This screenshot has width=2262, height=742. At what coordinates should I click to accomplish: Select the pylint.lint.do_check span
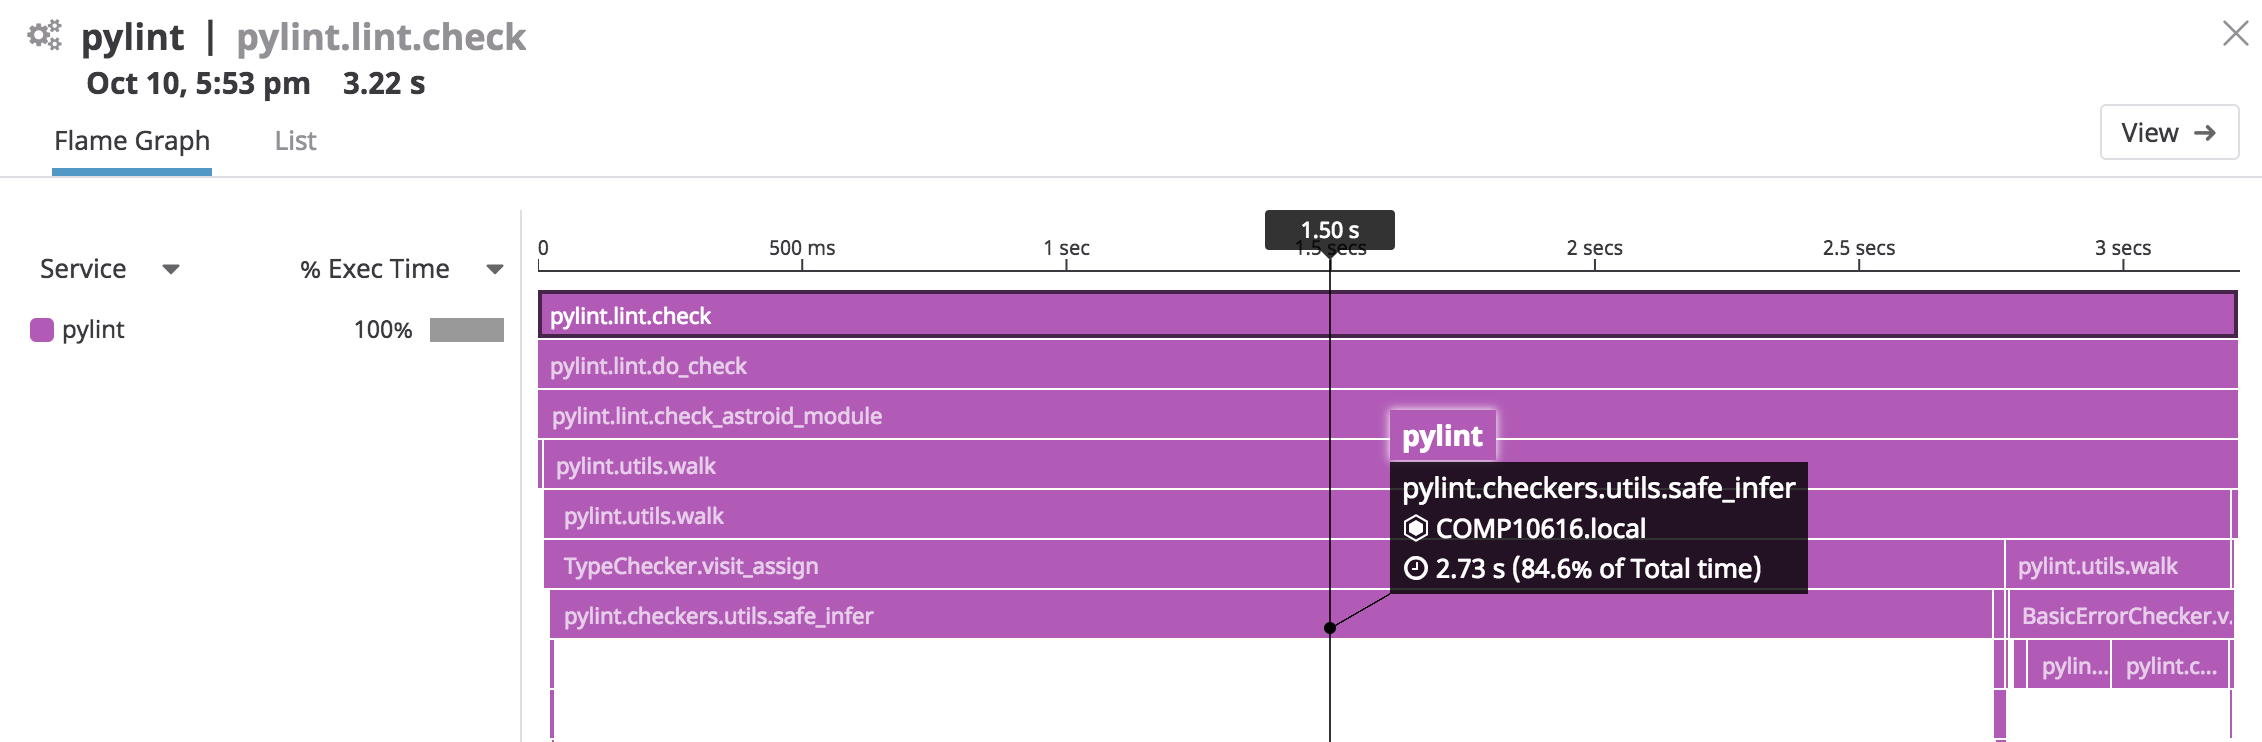[x=1388, y=365]
